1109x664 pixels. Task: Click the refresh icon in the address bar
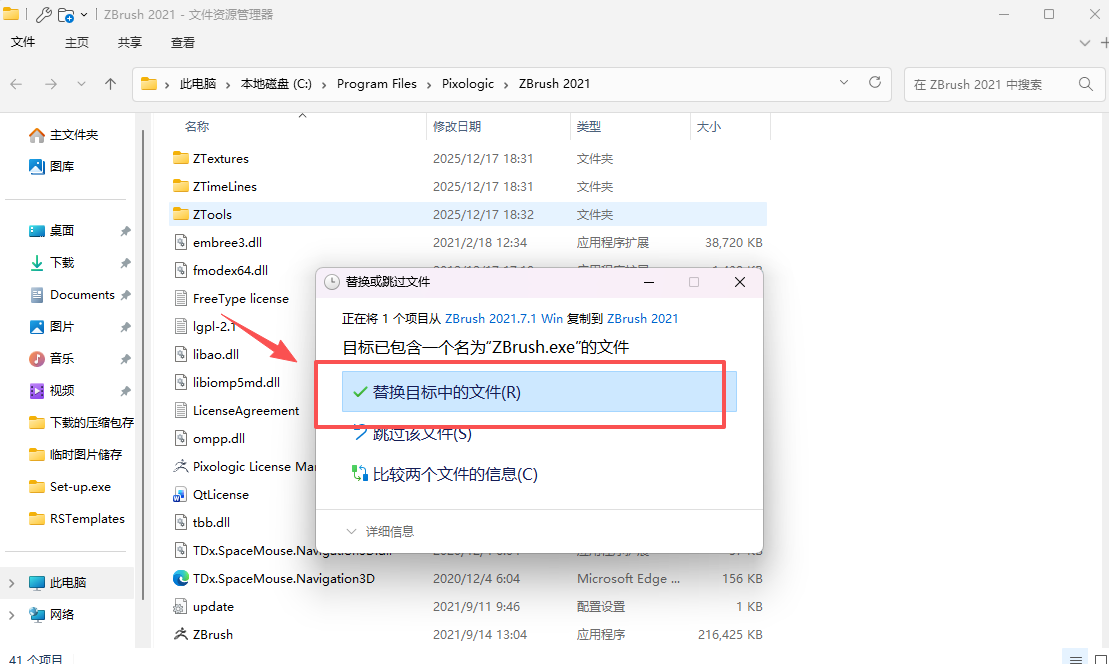tap(875, 84)
